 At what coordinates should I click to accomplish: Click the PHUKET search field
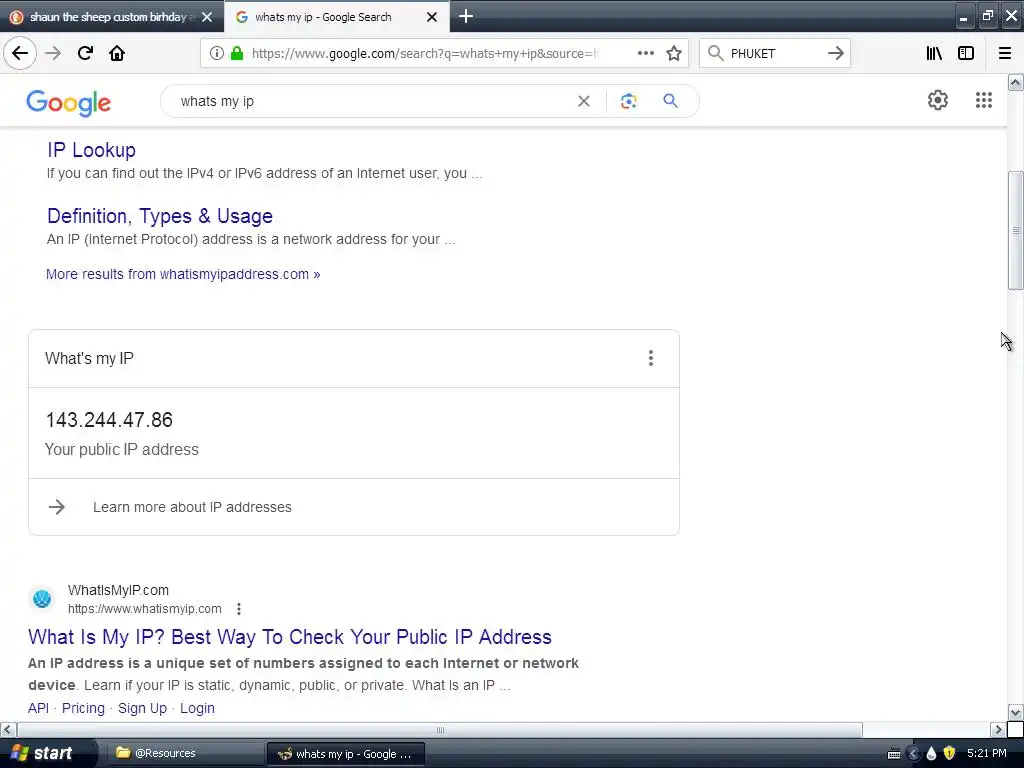(x=774, y=54)
